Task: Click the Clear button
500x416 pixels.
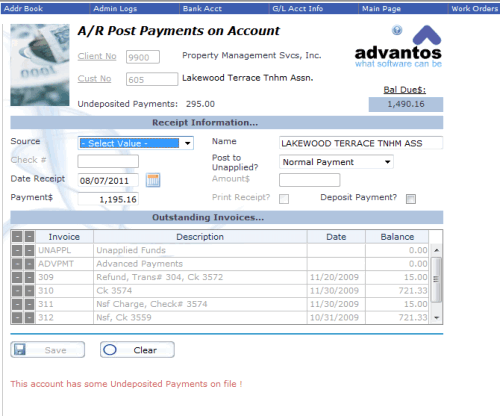Action: (x=137, y=350)
